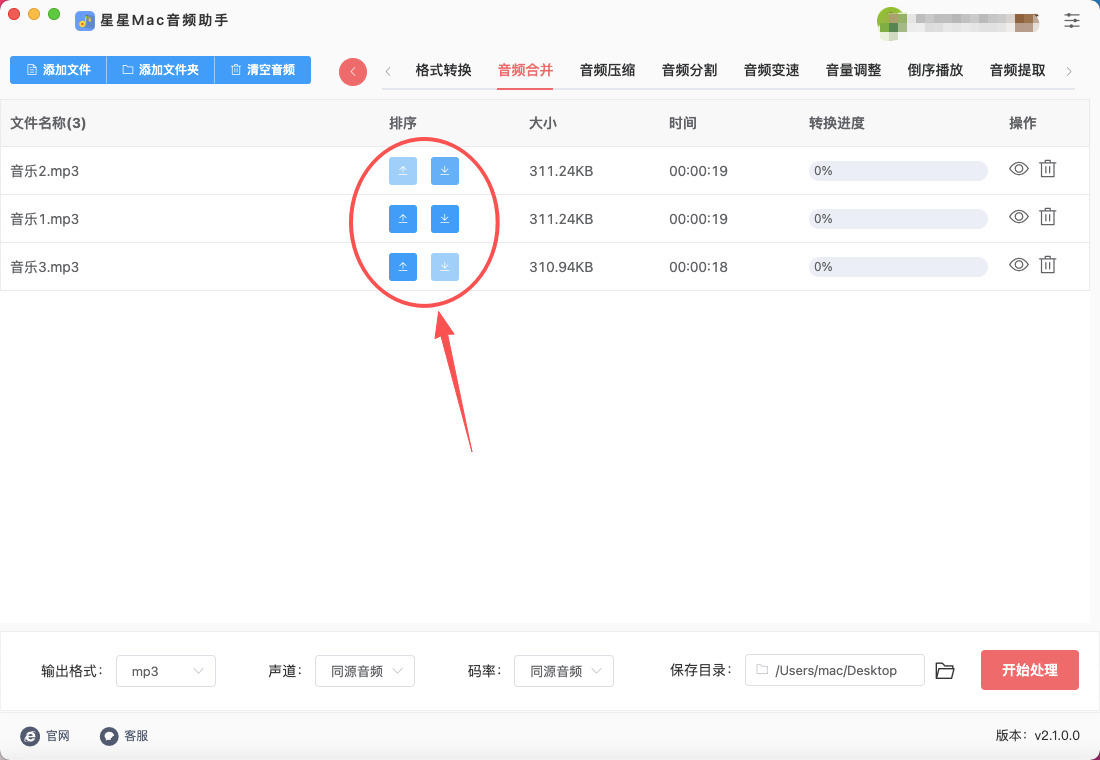Click the 添加文件 button
Image resolution: width=1100 pixels, height=760 pixels.
pyautogui.click(x=58, y=70)
